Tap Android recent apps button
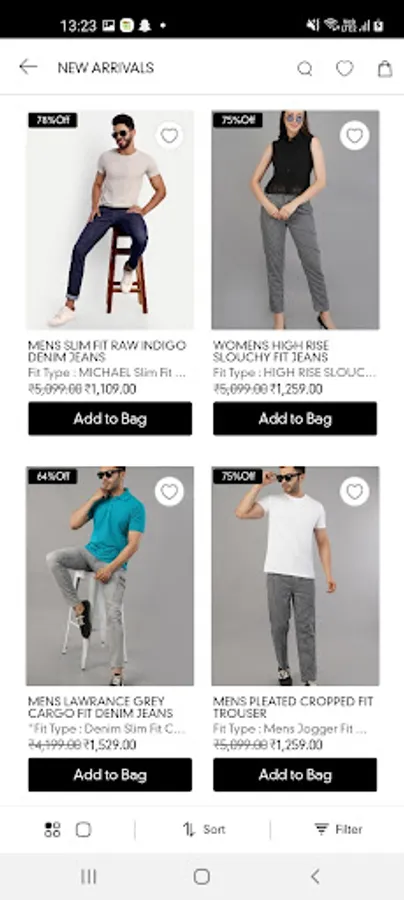This screenshot has height=900, width=404. (x=88, y=876)
